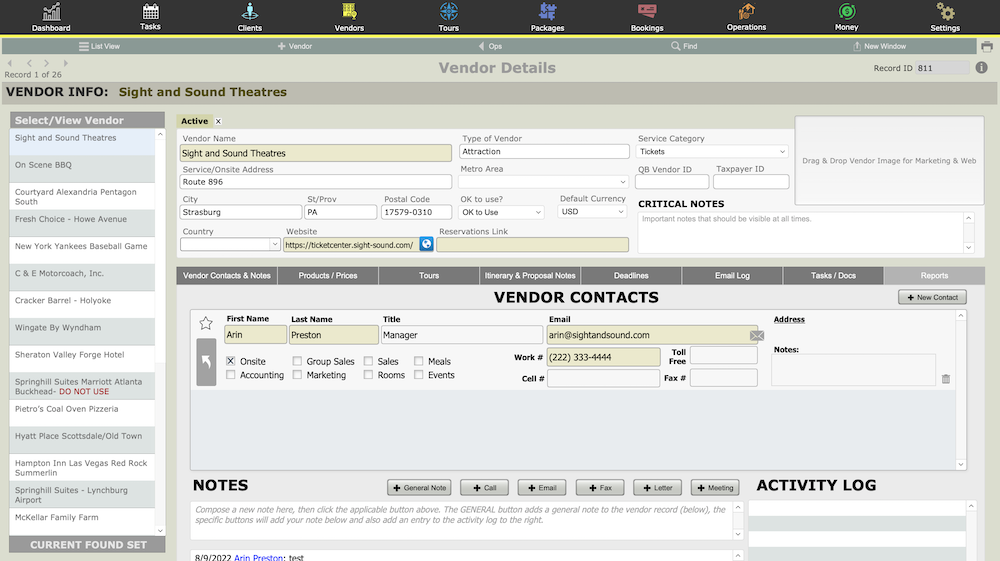Delete contact with trash icon
The image size is (1000, 561).
tap(946, 379)
